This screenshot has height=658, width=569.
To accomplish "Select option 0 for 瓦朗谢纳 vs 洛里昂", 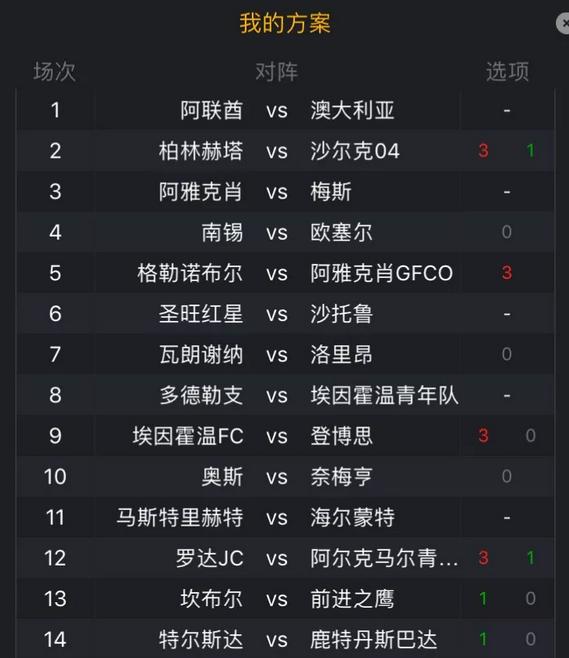I will point(507,354).
